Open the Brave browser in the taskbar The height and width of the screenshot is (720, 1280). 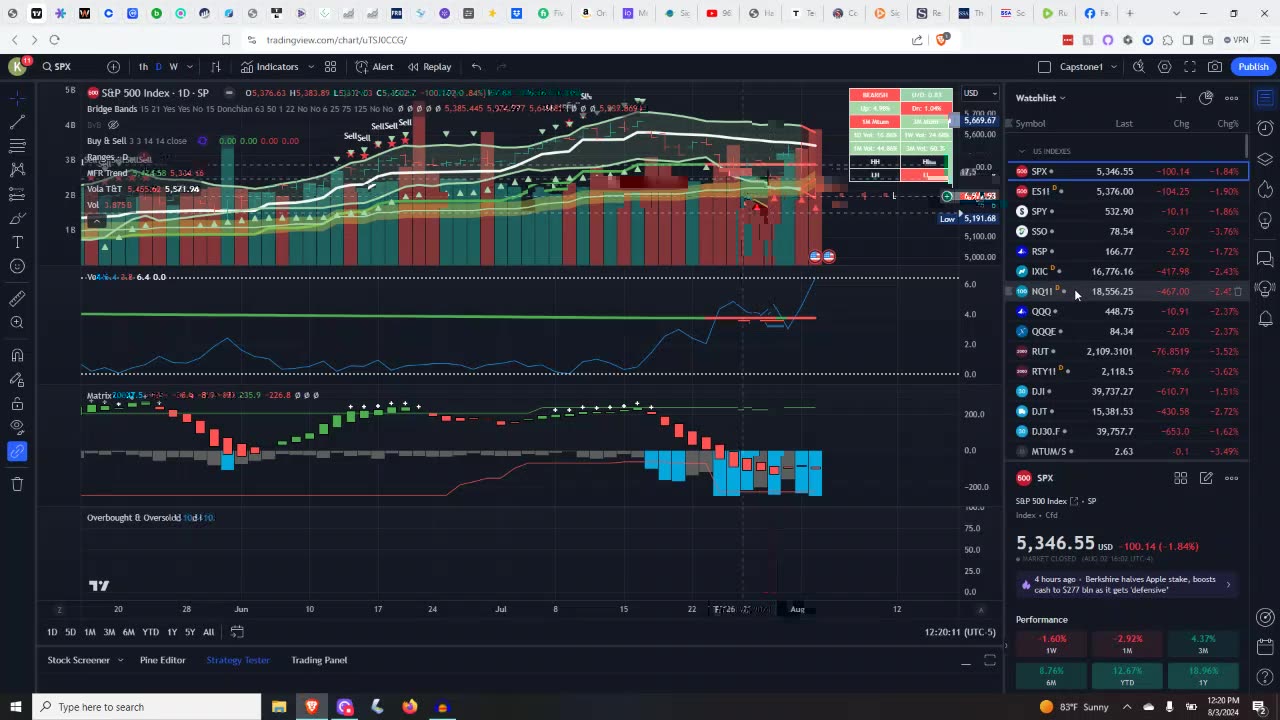[x=311, y=707]
